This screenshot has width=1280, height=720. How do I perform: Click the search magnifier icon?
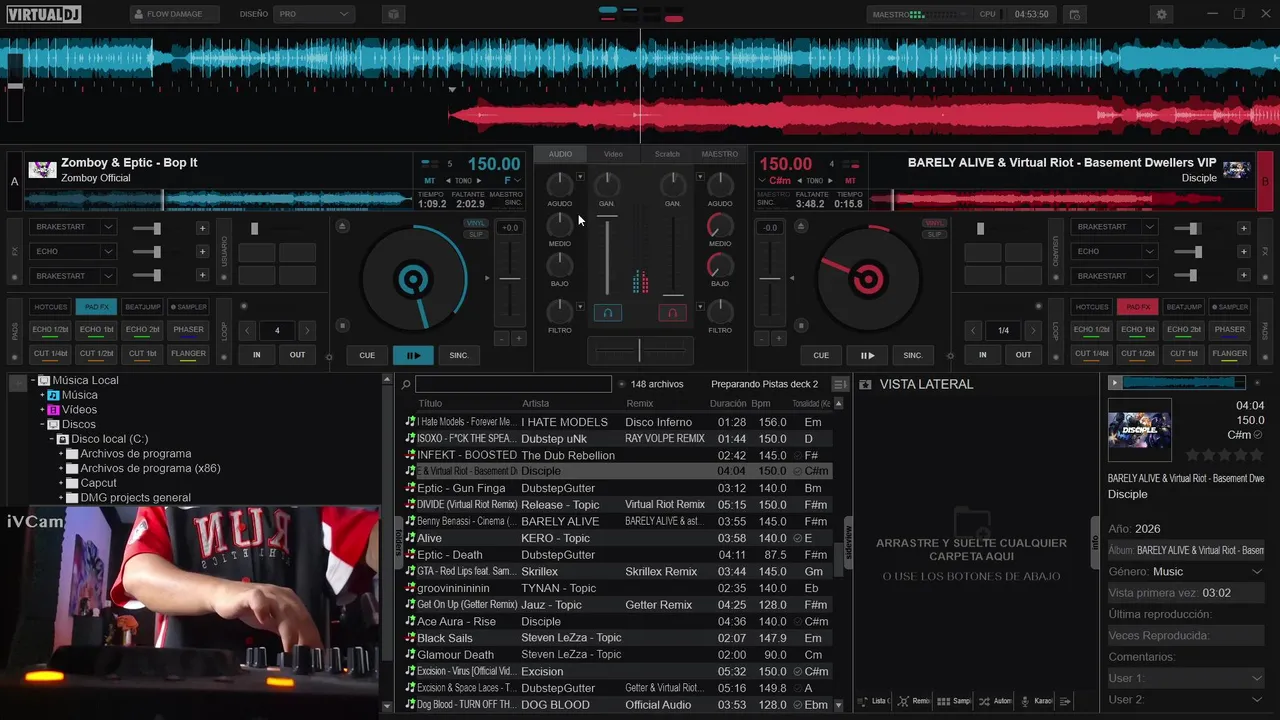click(406, 384)
